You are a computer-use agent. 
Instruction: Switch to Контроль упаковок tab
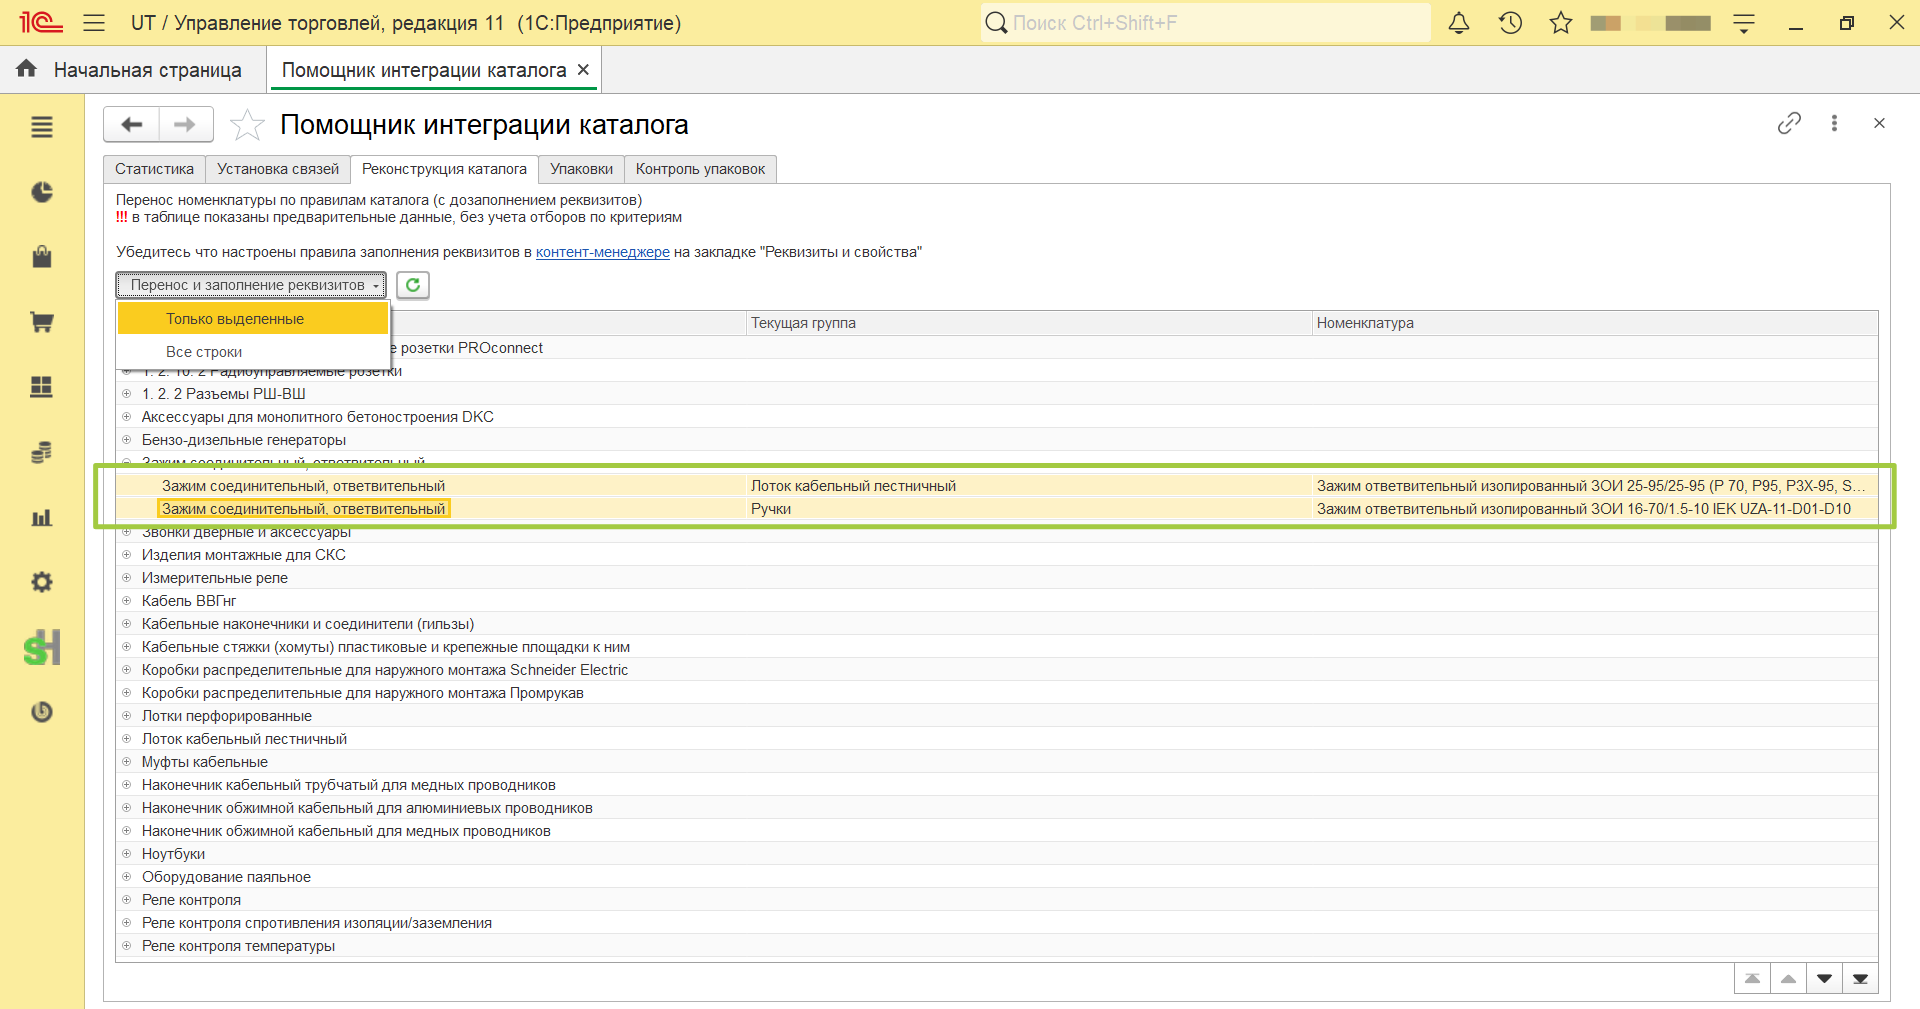[x=700, y=169]
